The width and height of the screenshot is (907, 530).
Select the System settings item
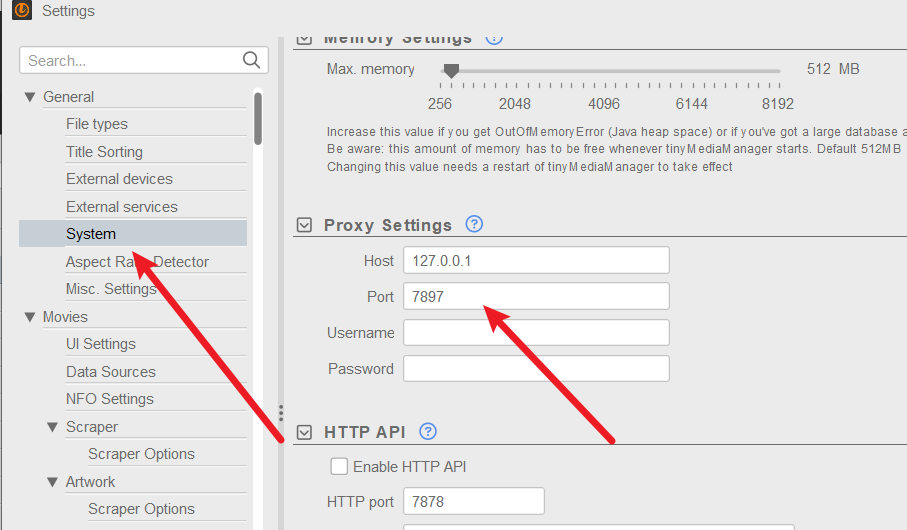(133, 234)
